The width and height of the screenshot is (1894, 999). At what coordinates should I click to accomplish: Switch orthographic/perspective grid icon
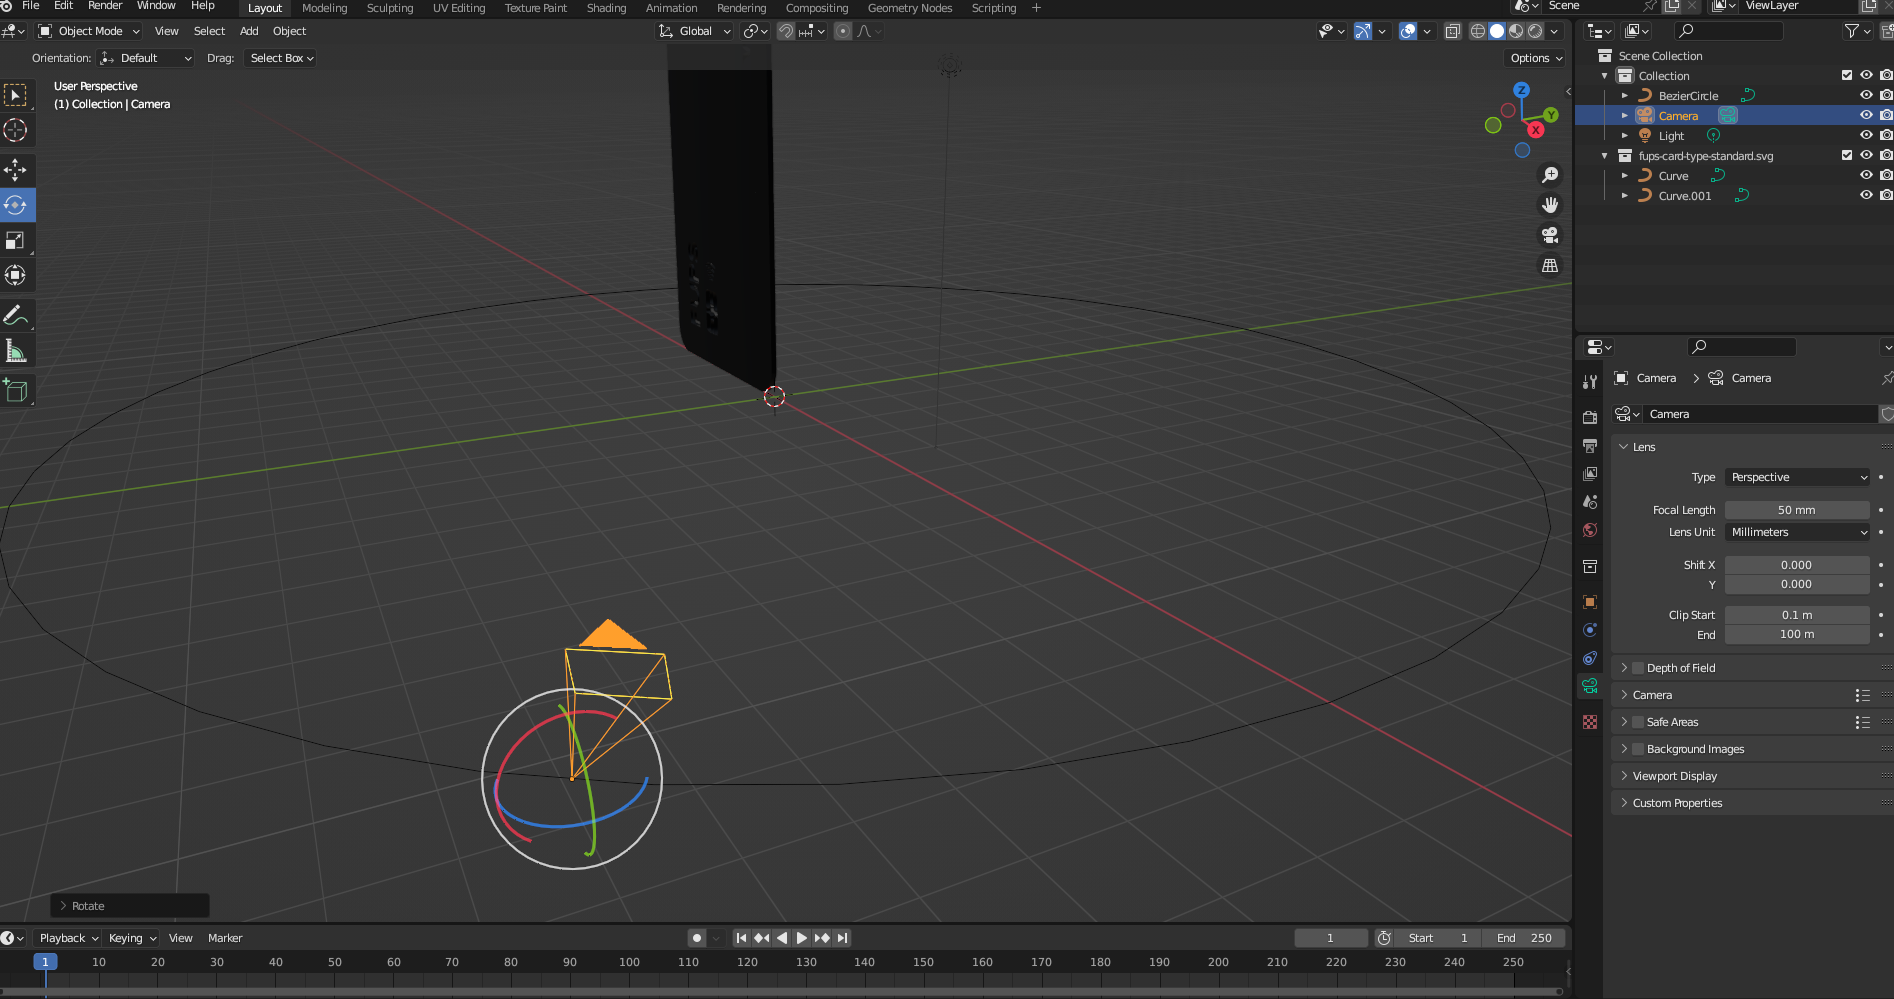1550,265
